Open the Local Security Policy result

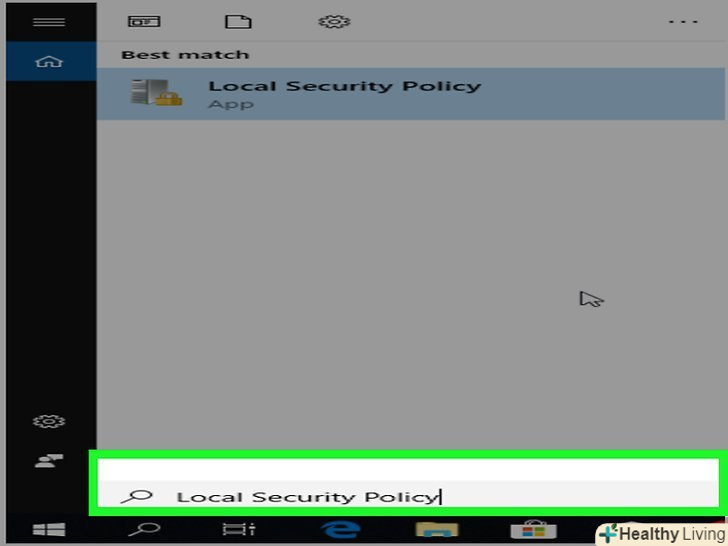click(x=410, y=94)
